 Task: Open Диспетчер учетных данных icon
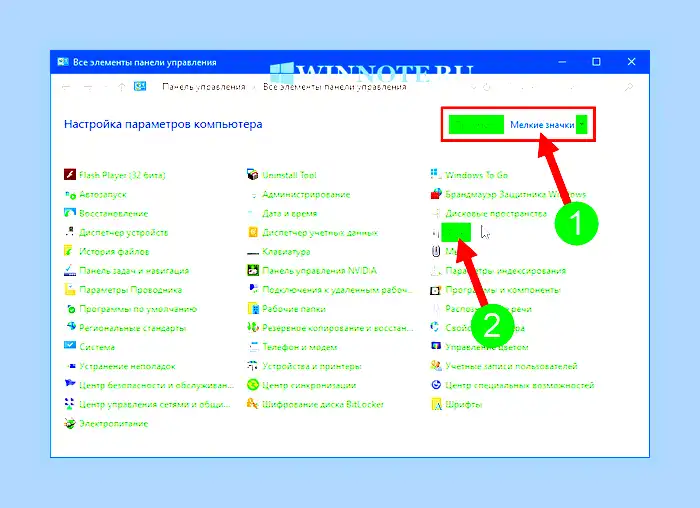coord(253,232)
